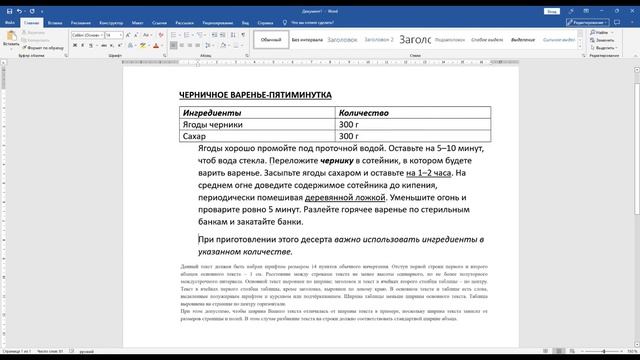
Task: Apply the Заголовок 2 style
Action: [x=379, y=40]
